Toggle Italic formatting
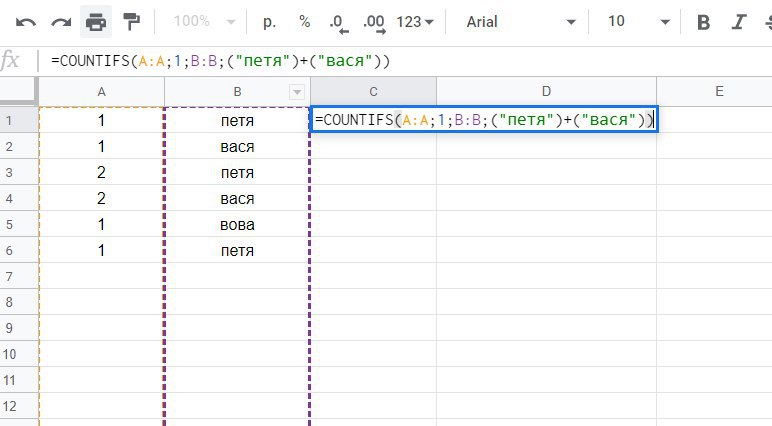Image resolution: width=772 pixels, height=426 pixels. pyautogui.click(x=738, y=22)
